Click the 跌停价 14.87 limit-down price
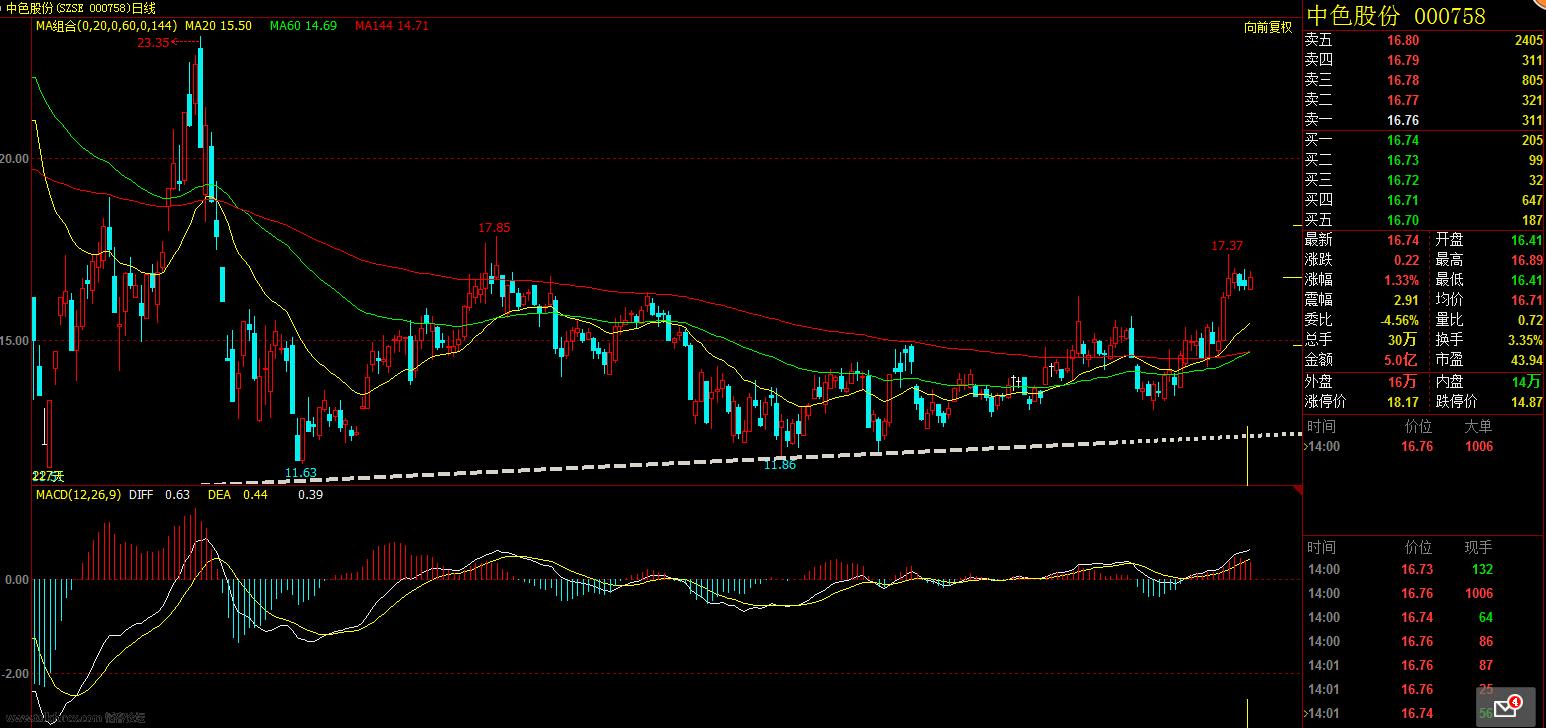Screen dimensions: 1546x728 click(1527, 402)
